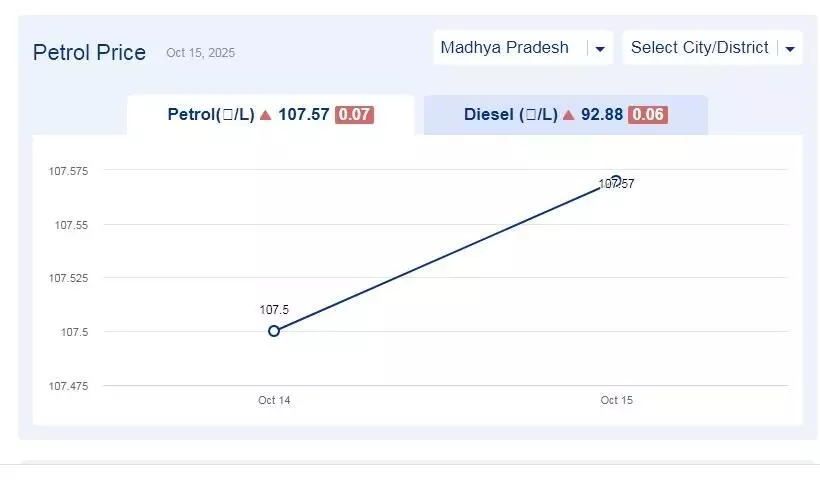Click the Oct 15 x-axis label

[x=616, y=400]
